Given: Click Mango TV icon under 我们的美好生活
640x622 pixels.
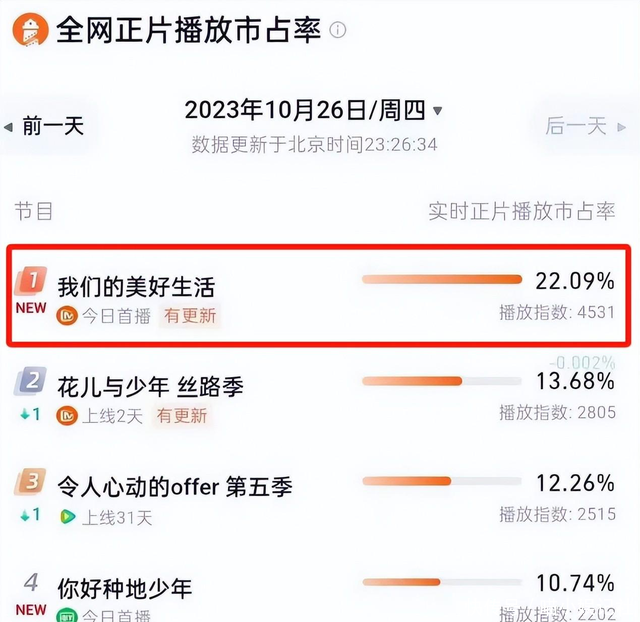Looking at the screenshot, I should (x=68, y=316).
